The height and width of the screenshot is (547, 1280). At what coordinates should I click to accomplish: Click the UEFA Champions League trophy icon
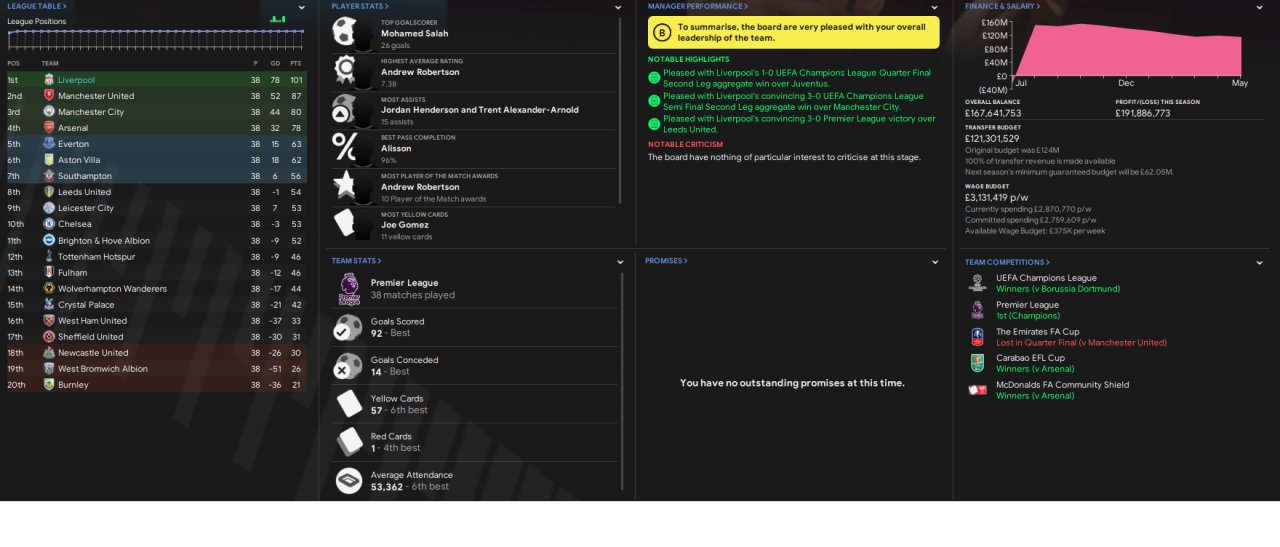point(977,283)
